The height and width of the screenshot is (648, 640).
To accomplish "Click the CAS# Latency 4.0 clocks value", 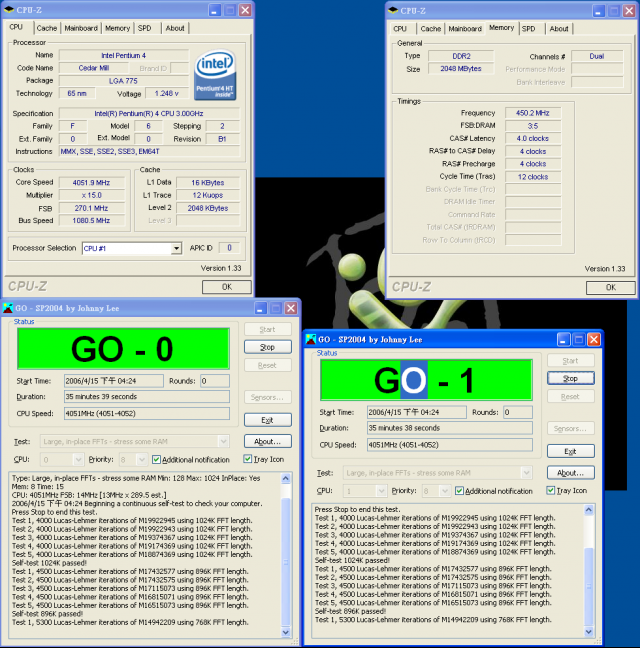I will pos(533,138).
